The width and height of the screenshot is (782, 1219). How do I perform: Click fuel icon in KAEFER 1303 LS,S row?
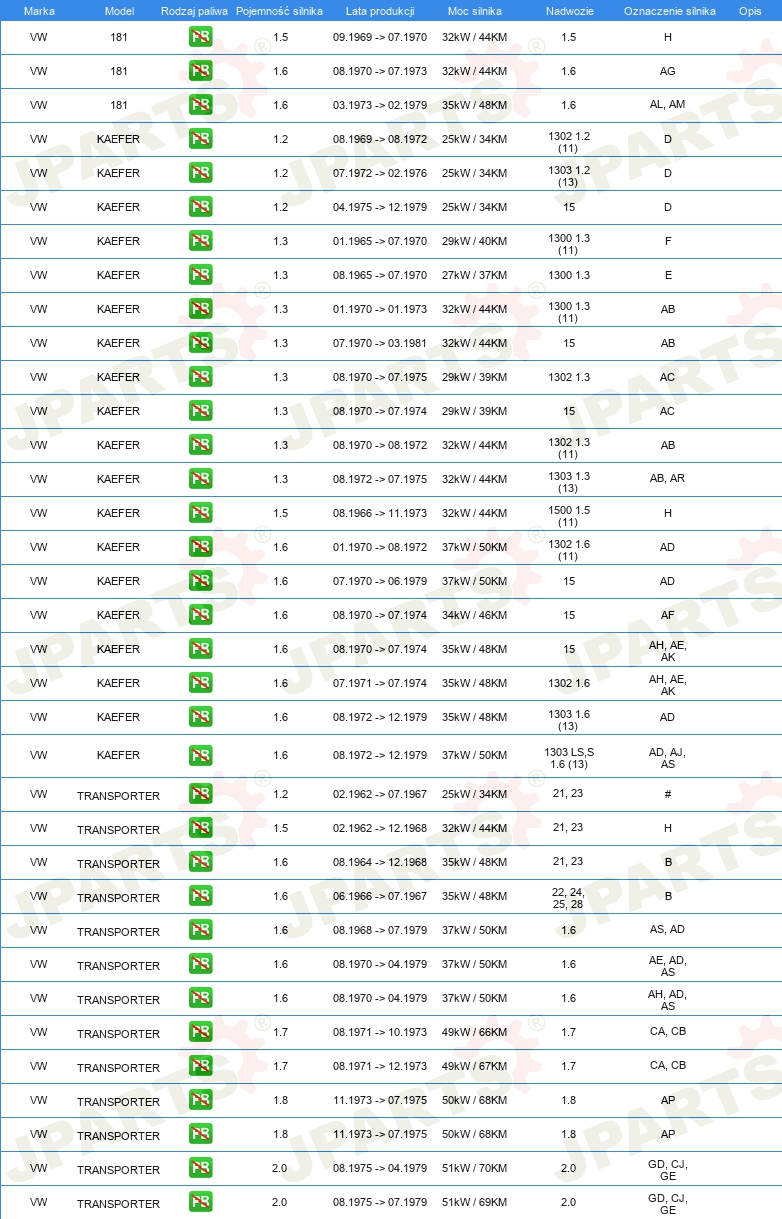(200, 756)
